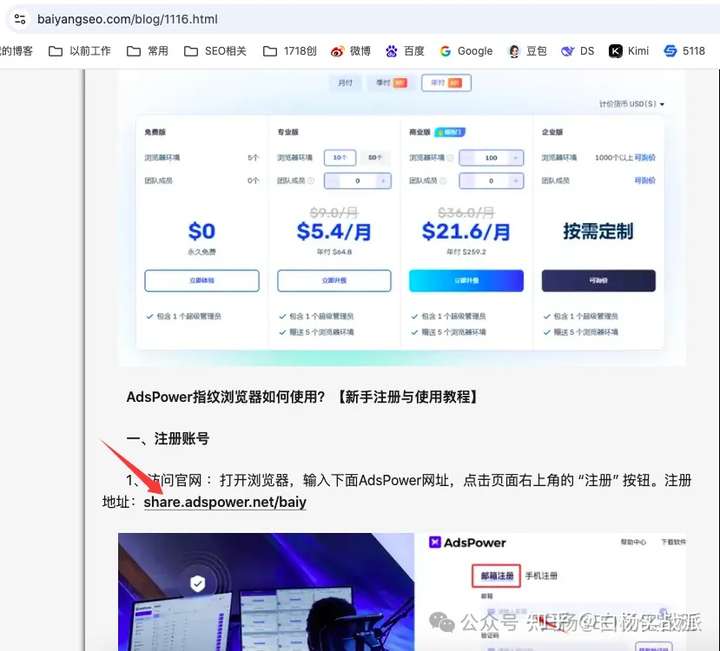Decrease 团队成员 count in 商业版 plan
Screen dimensions: 720x651
(x=467, y=181)
